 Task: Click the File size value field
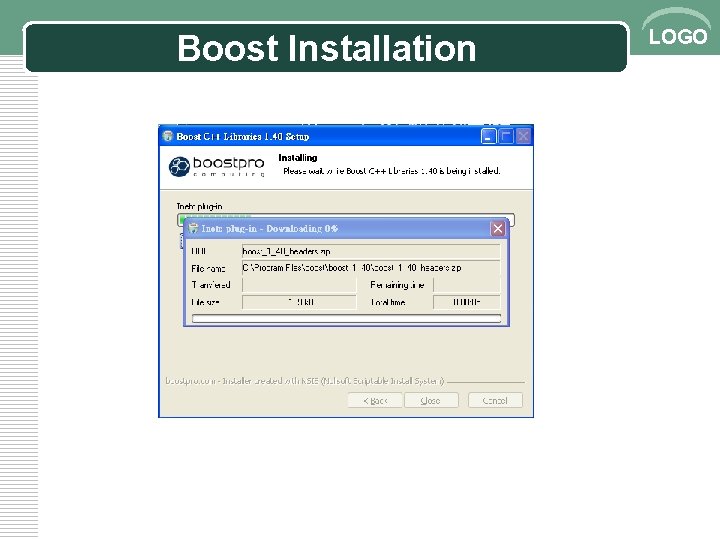tap(299, 302)
